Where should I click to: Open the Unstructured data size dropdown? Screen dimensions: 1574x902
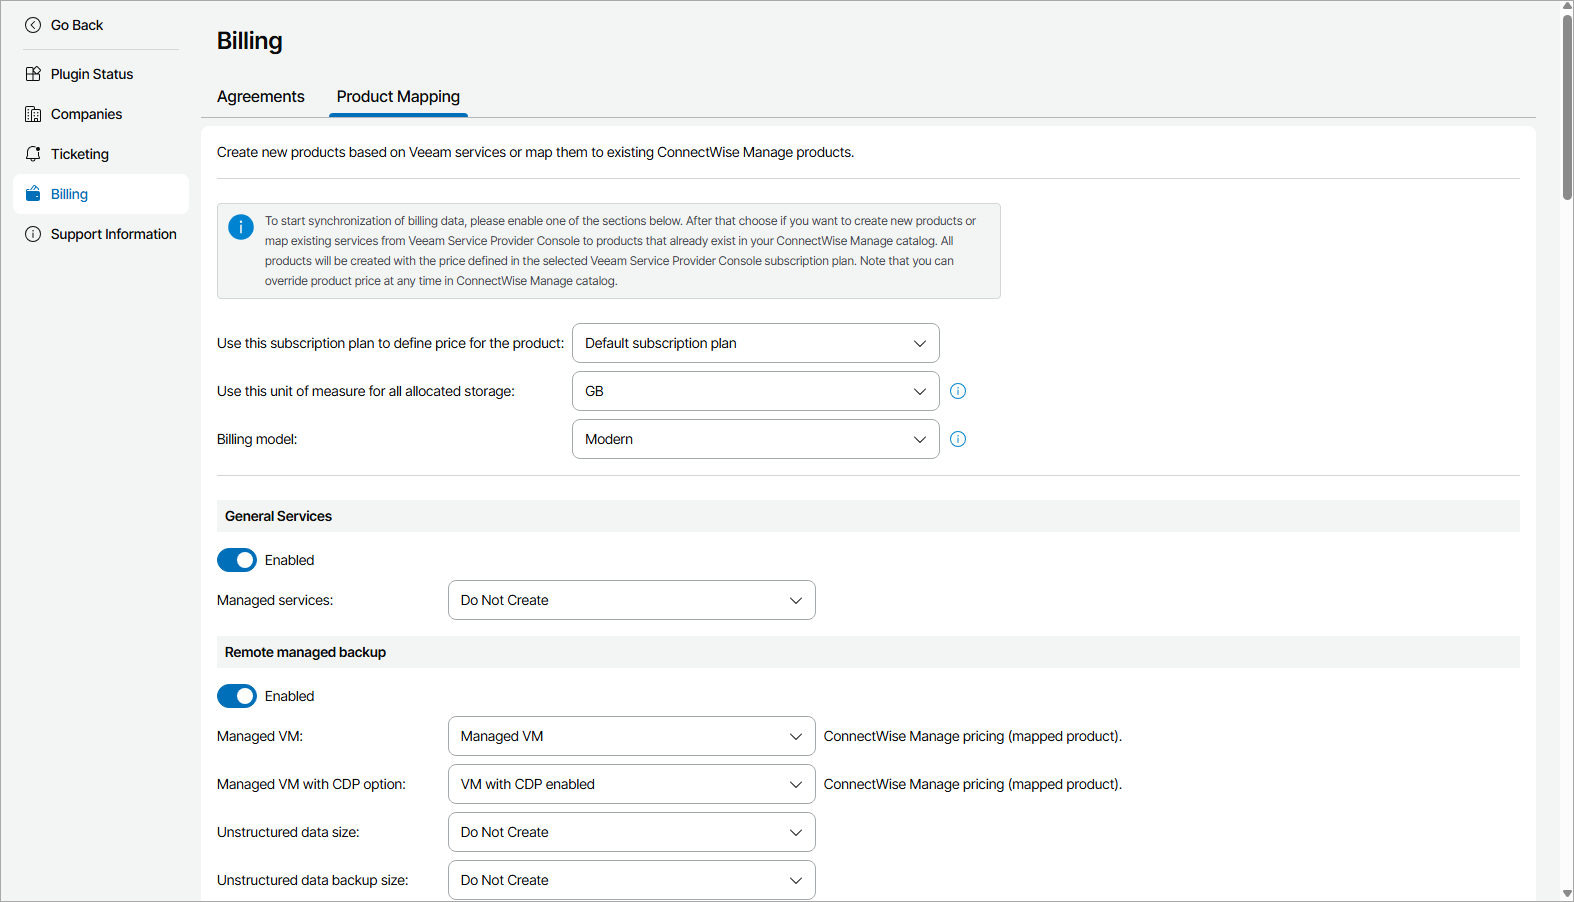[x=631, y=832]
